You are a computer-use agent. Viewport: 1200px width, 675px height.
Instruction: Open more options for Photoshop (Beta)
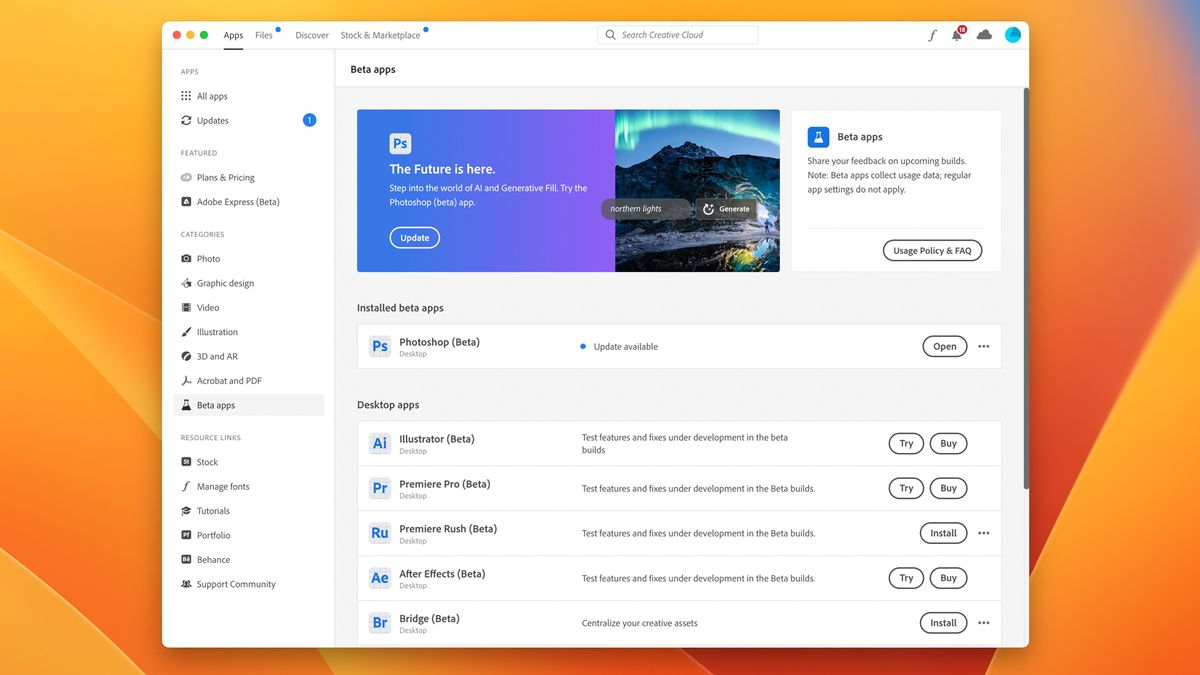984,347
